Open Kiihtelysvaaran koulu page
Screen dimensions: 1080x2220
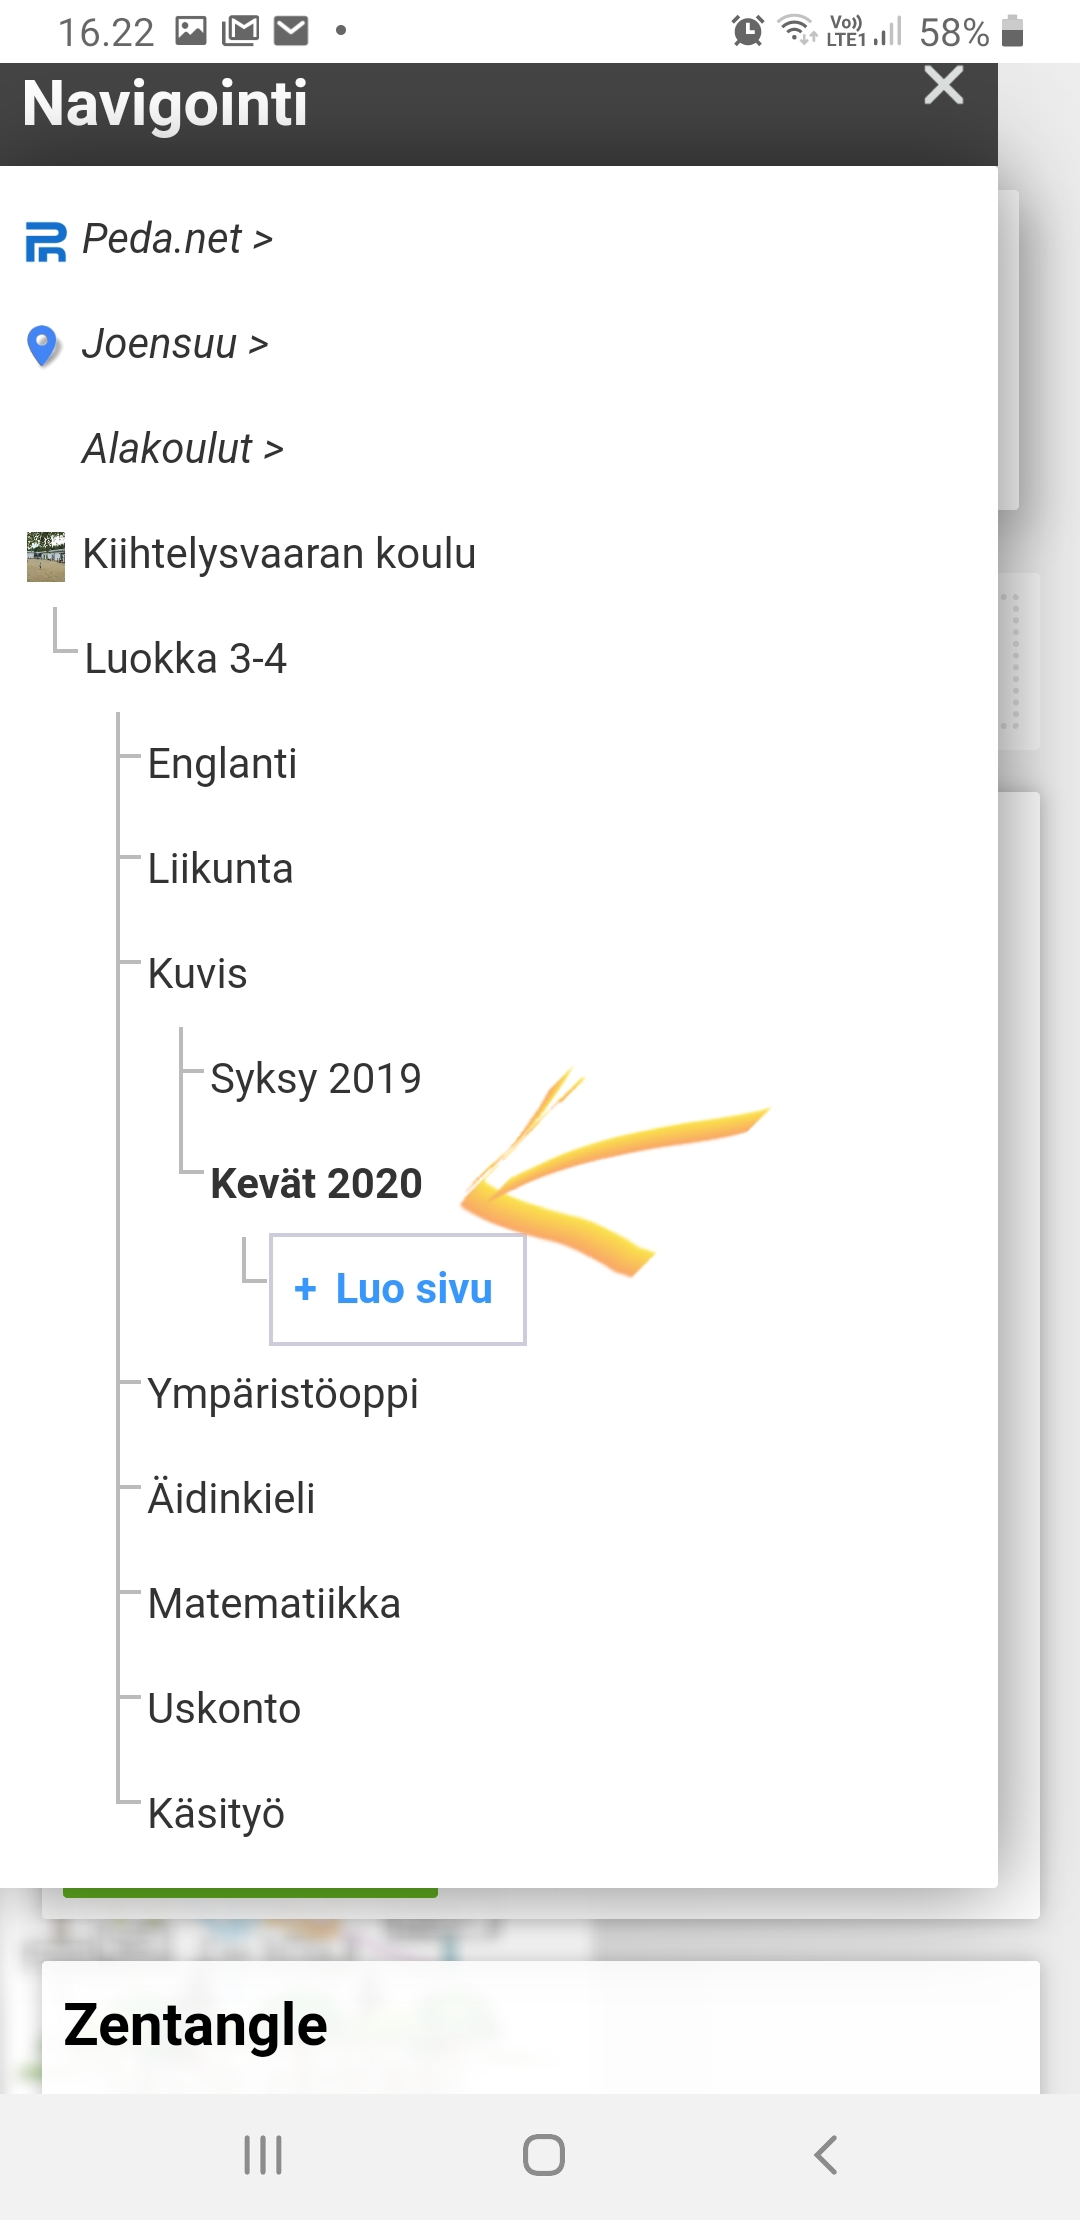pyautogui.click(x=279, y=555)
